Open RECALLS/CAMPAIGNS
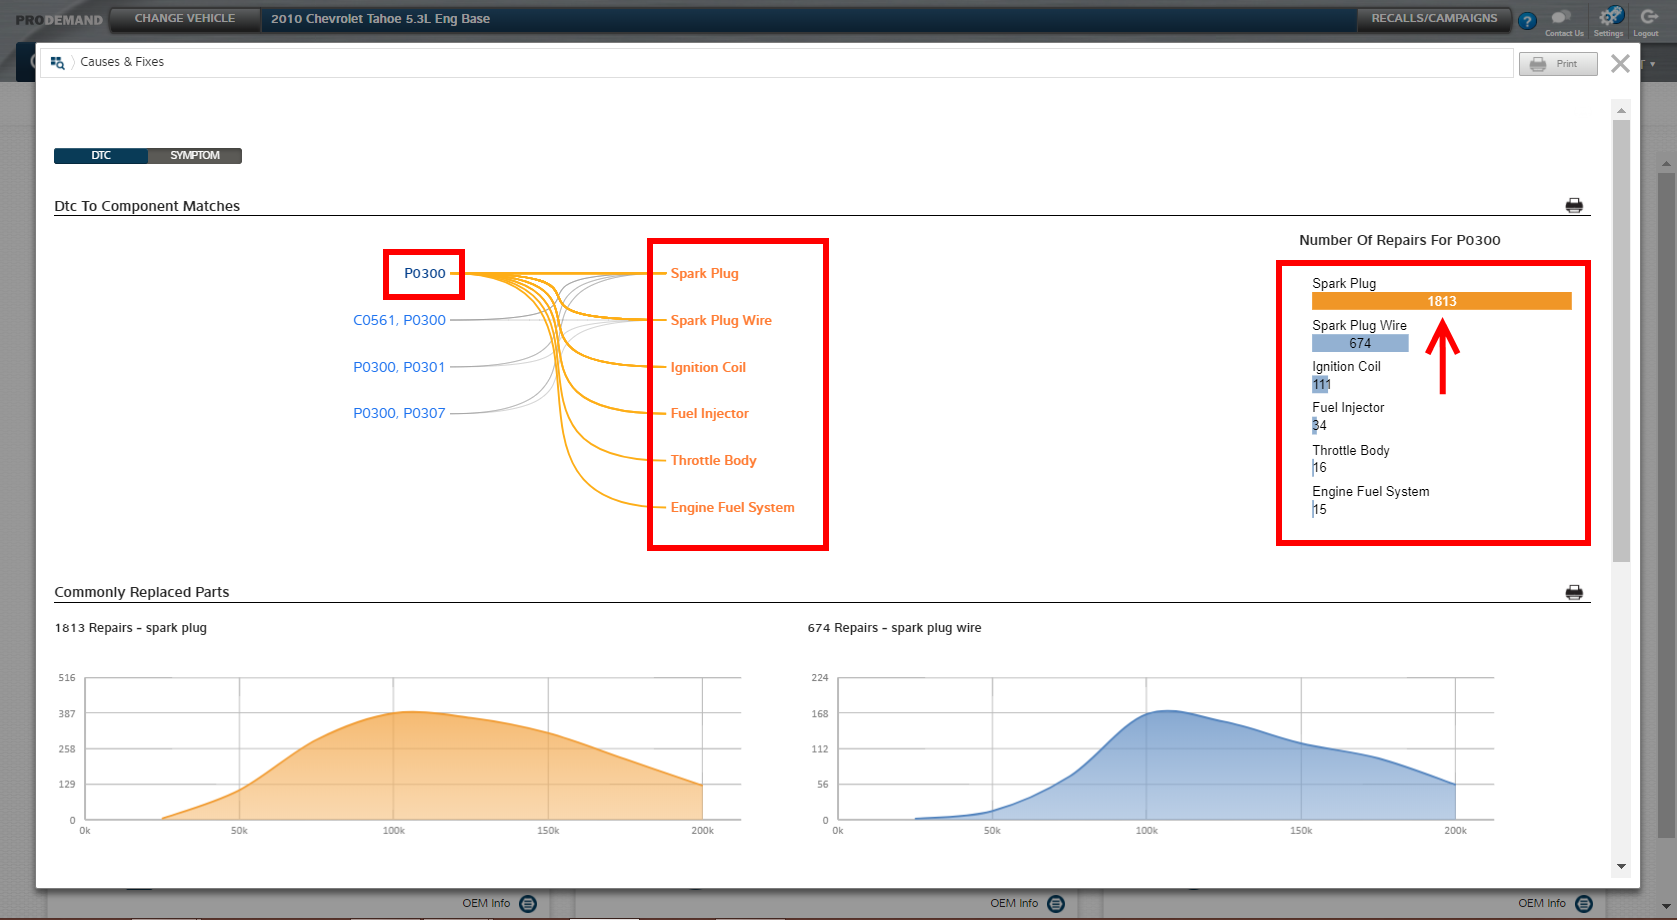The height and width of the screenshot is (920, 1677). [1433, 19]
